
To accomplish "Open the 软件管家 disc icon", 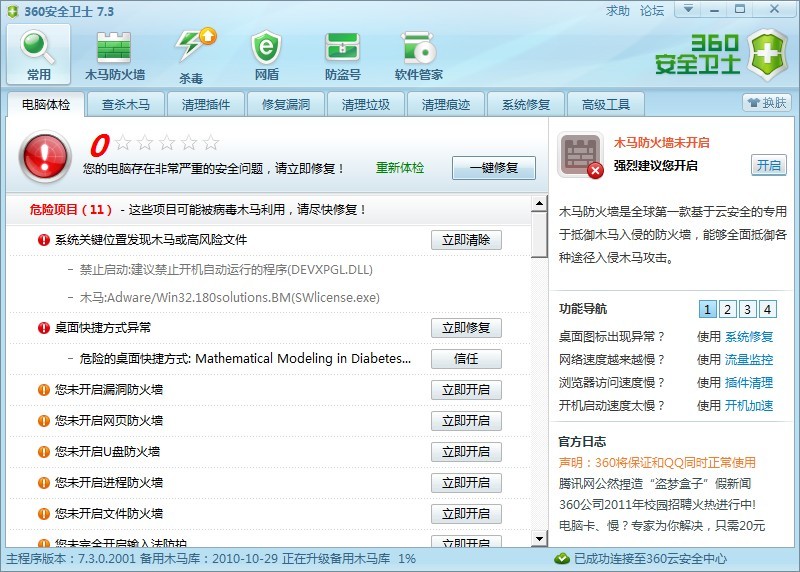I will [418, 54].
